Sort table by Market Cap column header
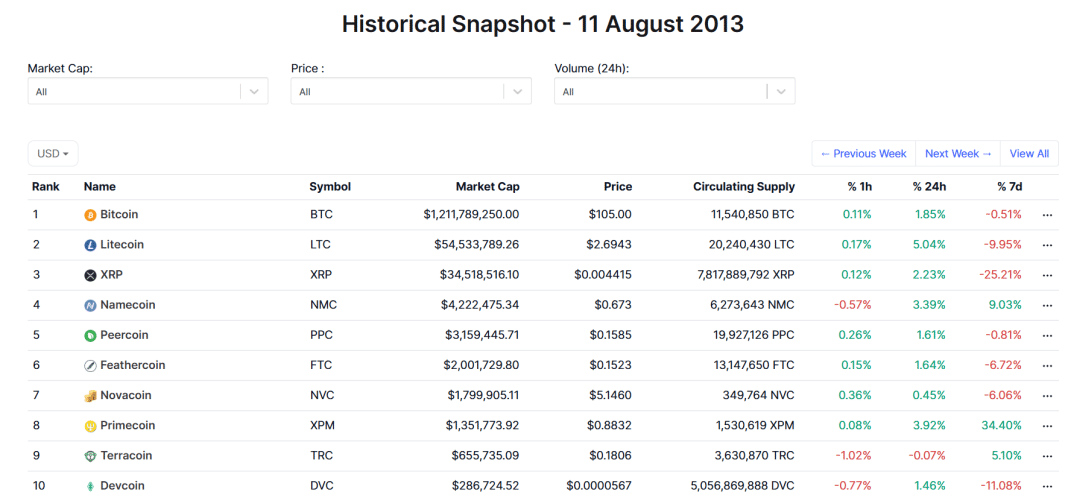The height and width of the screenshot is (498, 1068). tap(487, 187)
